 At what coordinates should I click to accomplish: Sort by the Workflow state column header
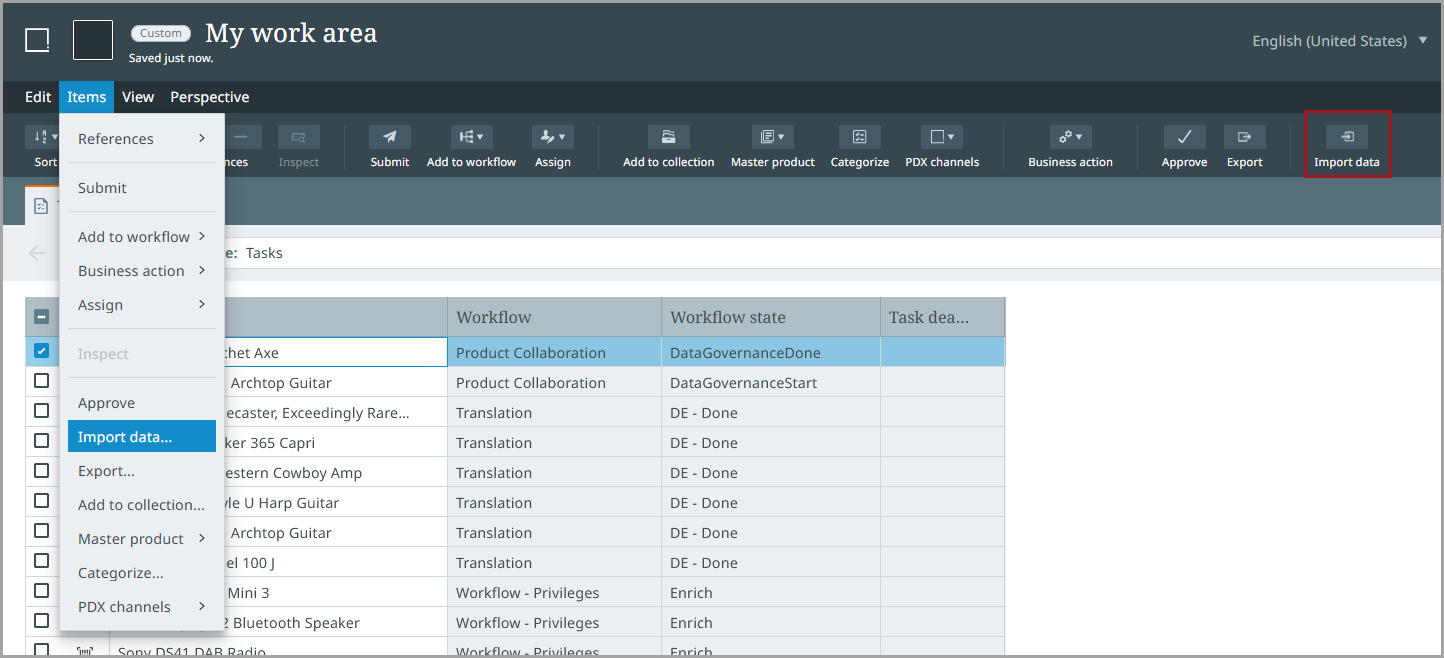728,317
